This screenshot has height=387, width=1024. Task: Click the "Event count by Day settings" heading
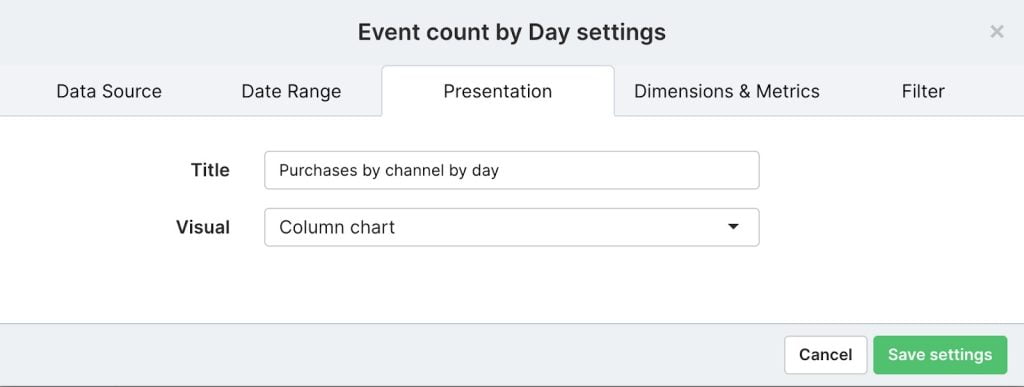[512, 32]
